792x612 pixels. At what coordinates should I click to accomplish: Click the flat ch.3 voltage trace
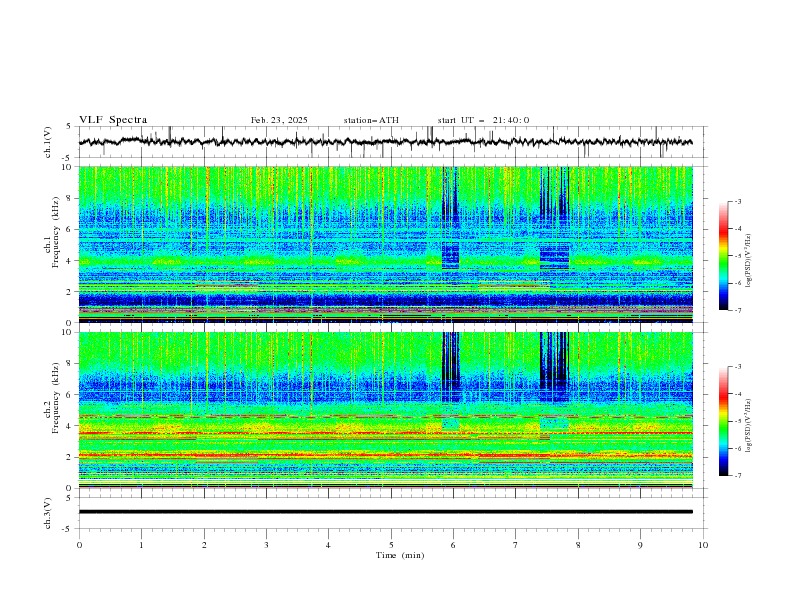[x=385, y=512]
